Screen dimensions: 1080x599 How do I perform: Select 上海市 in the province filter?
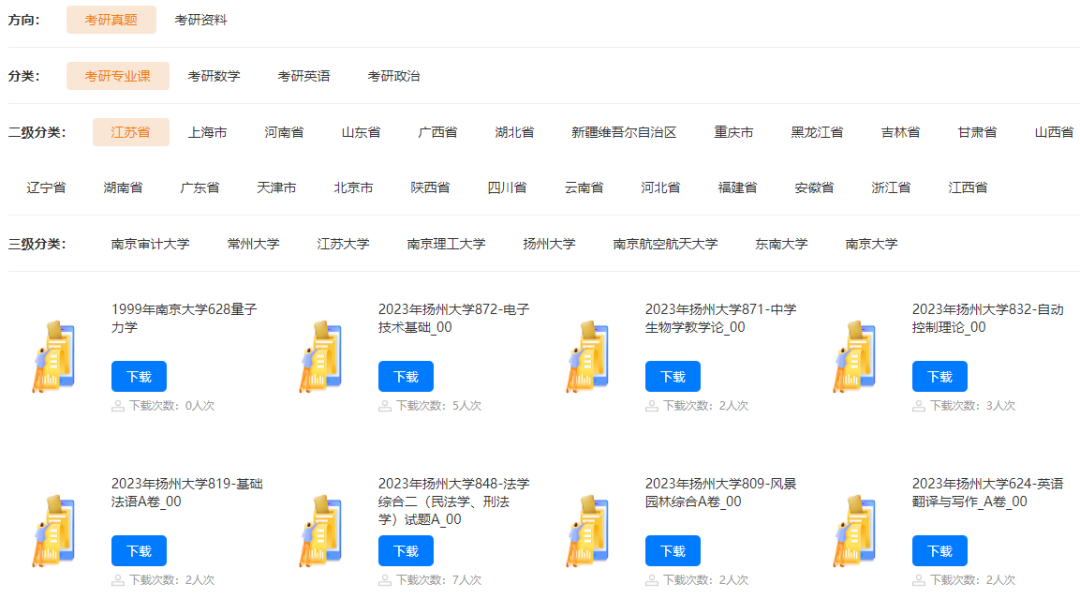tap(209, 131)
